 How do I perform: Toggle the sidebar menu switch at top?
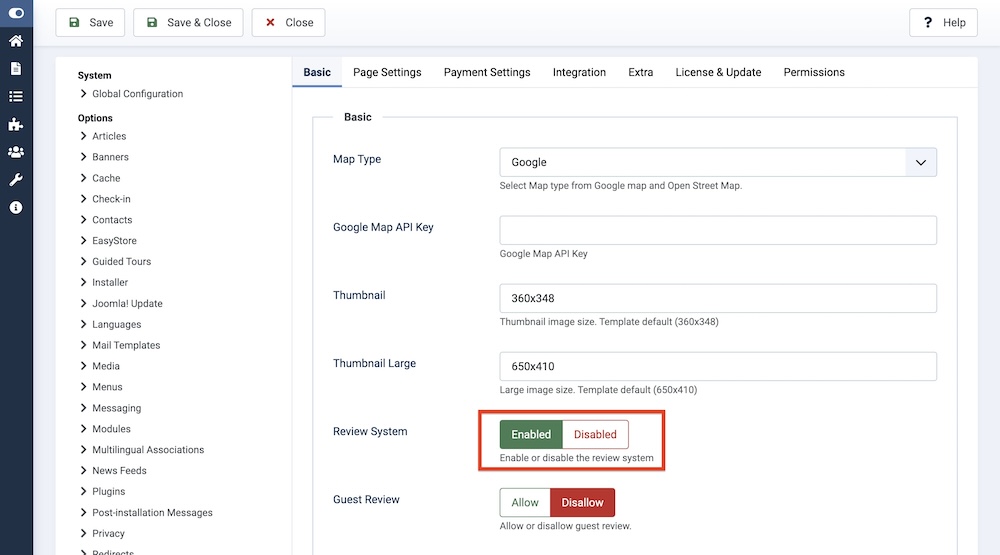pos(16,13)
